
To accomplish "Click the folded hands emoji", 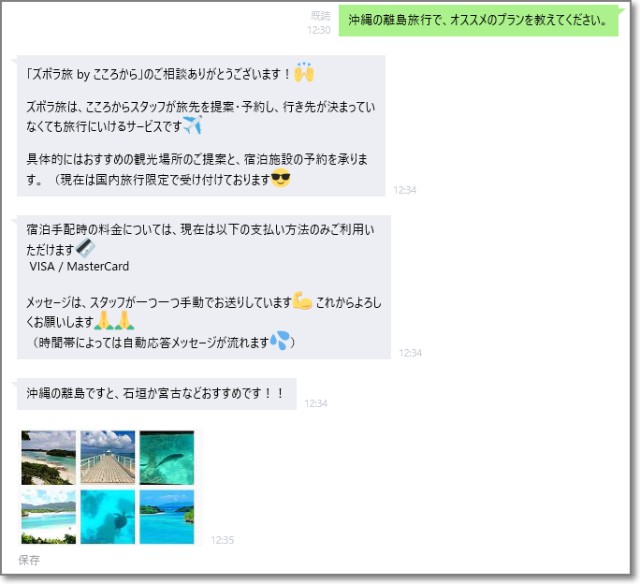I will pyautogui.click(x=114, y=321).
